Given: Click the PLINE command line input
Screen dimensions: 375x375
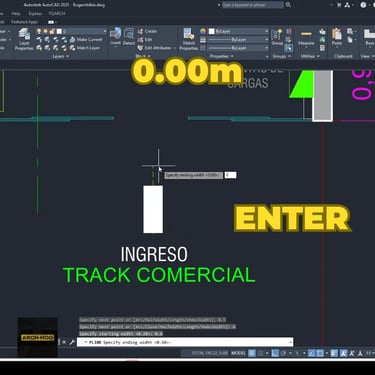Looking at the screenshot, I should click(185, 342).
